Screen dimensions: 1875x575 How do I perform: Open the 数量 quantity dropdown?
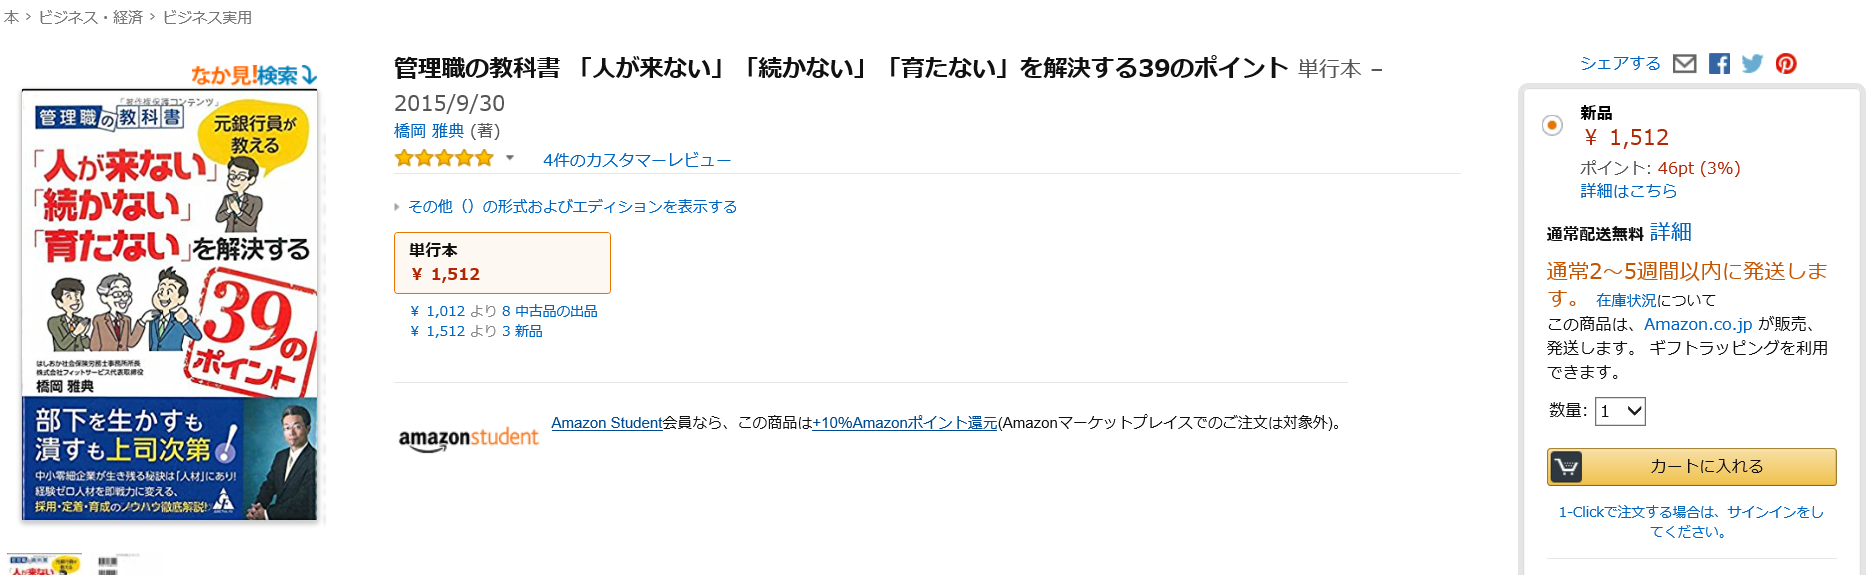pyautogui.click(x=1620, y=411)
